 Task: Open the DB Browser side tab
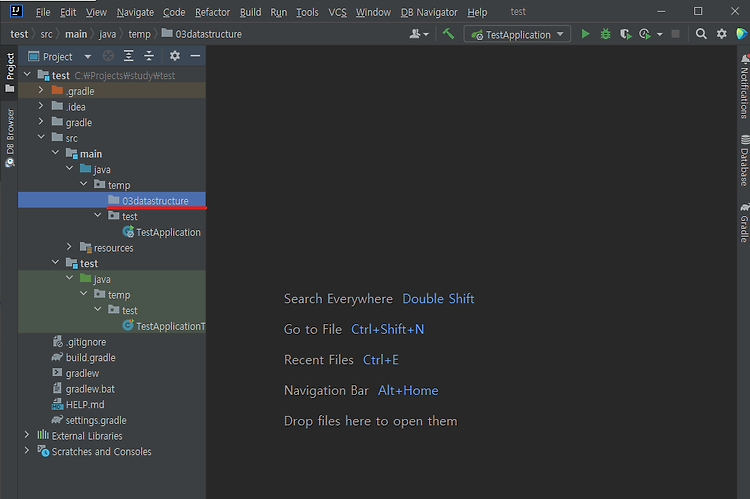pyautogui.click(x=10, y=138)
